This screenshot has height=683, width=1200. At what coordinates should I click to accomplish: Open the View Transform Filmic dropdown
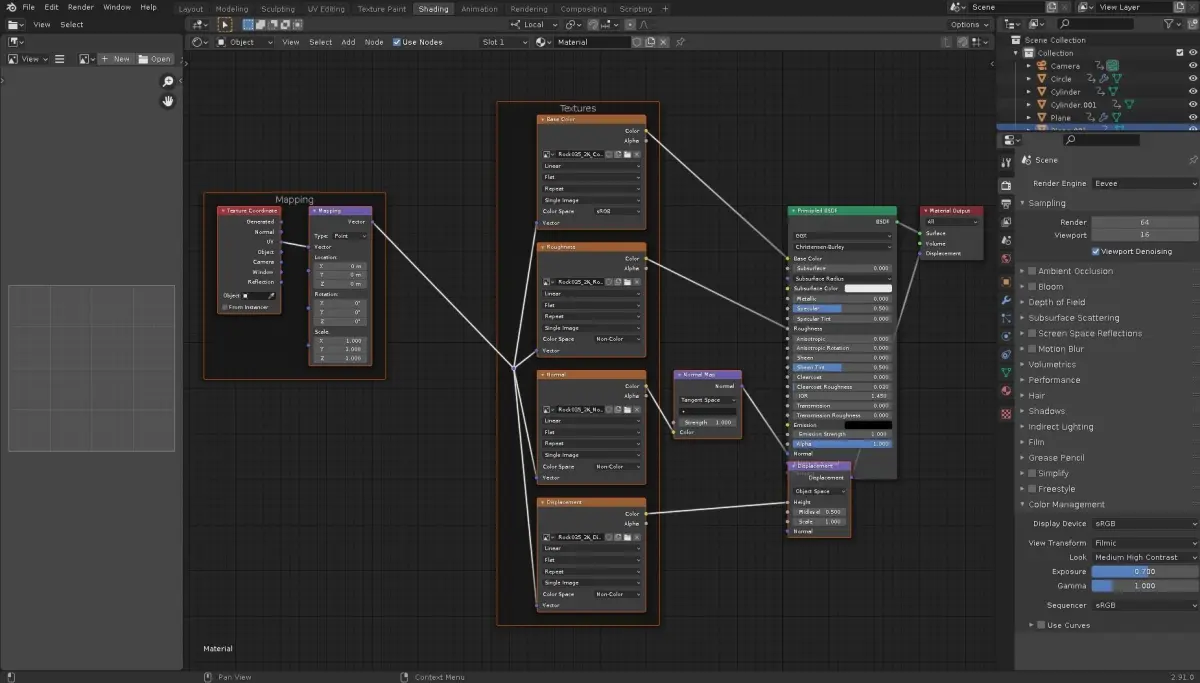(1145, 543)
